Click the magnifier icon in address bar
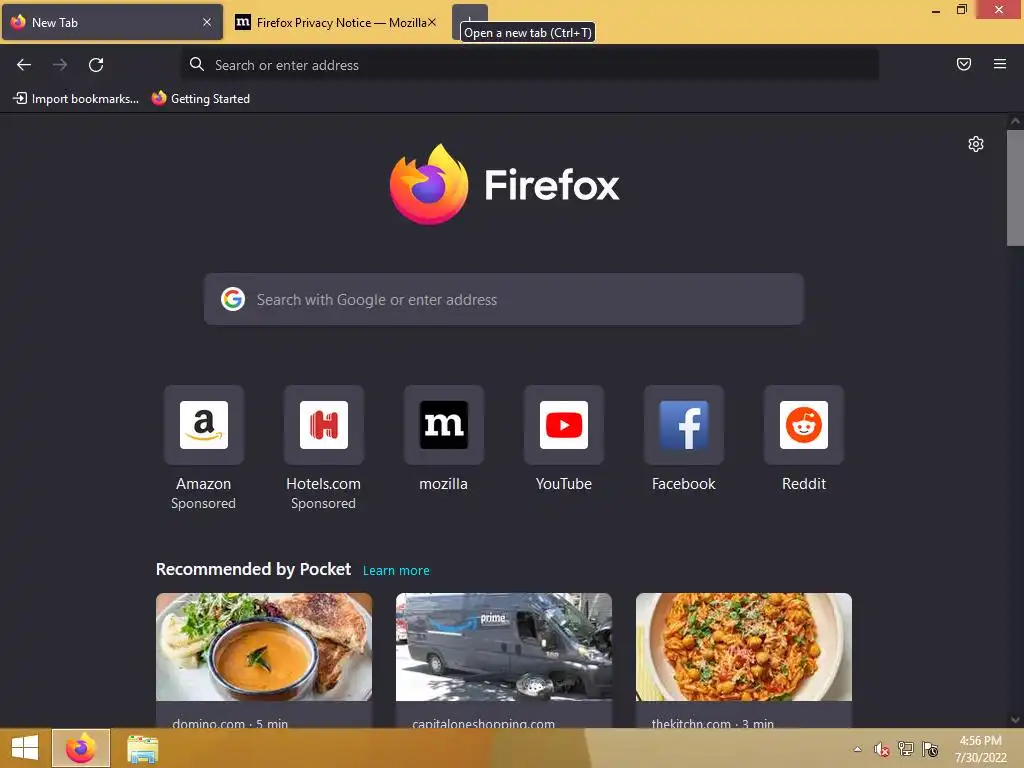The image size is (1024, 768). click(197, 64)
